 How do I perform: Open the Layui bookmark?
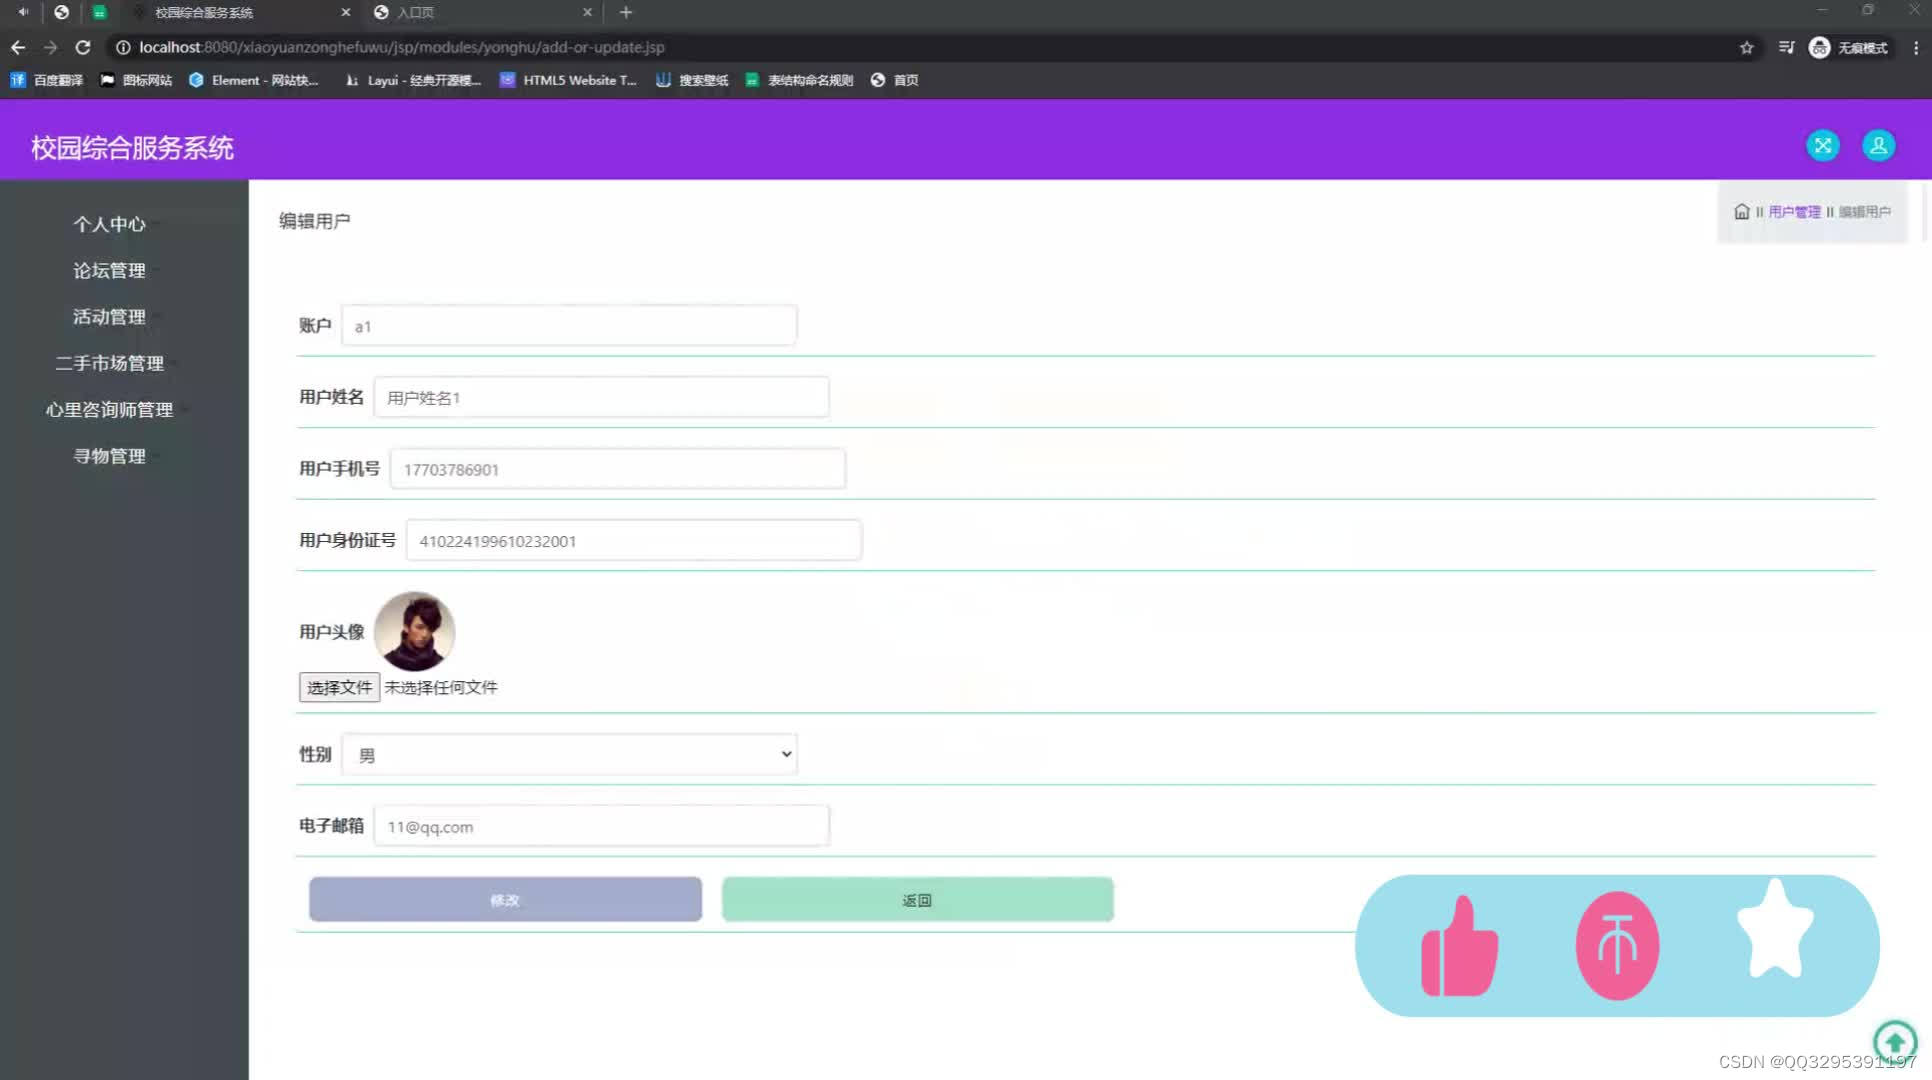point(413,80)
